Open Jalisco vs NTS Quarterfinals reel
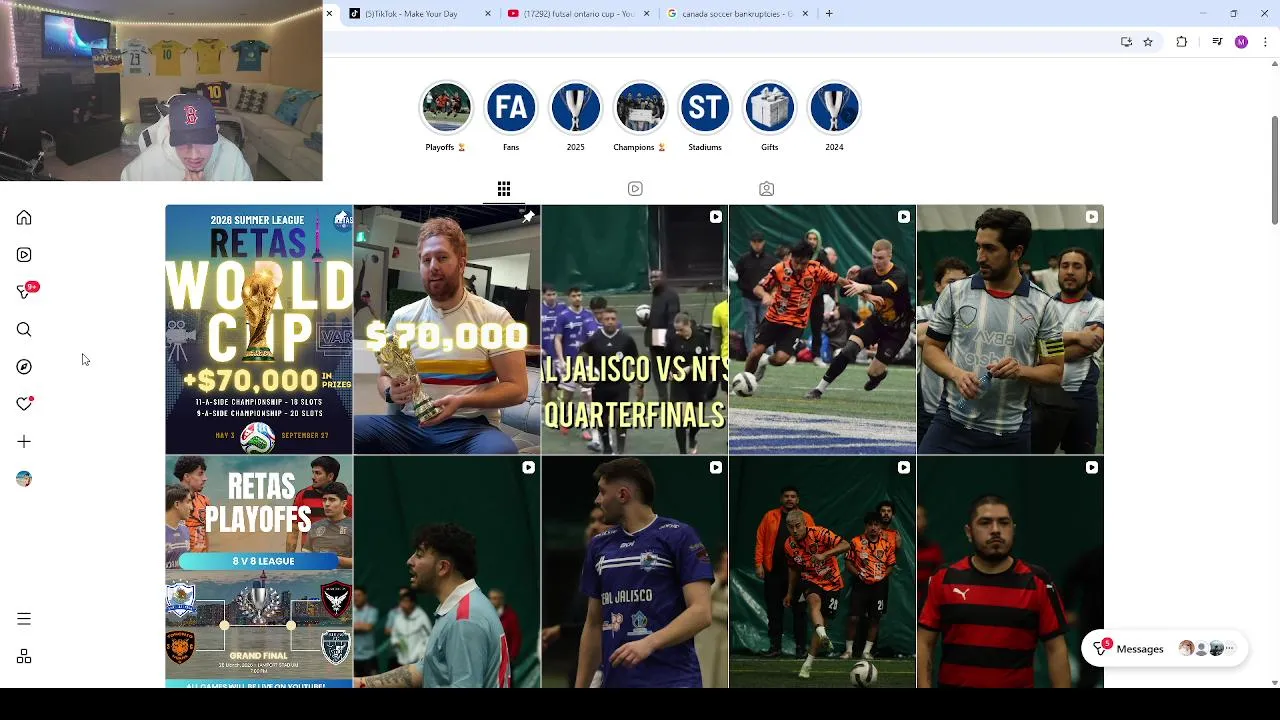 635,330
